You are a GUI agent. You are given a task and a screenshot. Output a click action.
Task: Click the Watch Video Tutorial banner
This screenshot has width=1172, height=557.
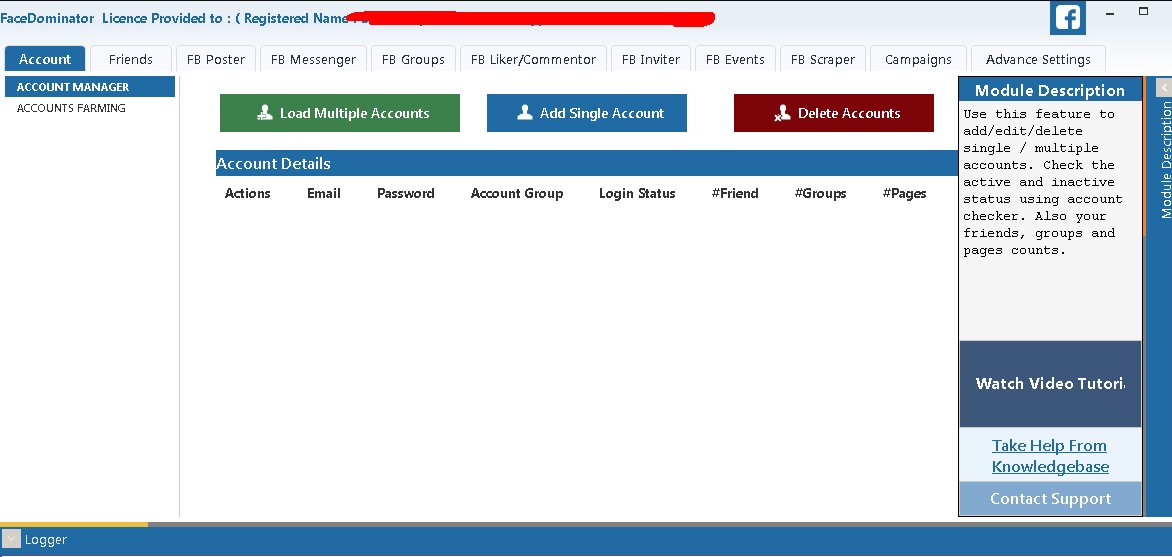click(1050, 384)
